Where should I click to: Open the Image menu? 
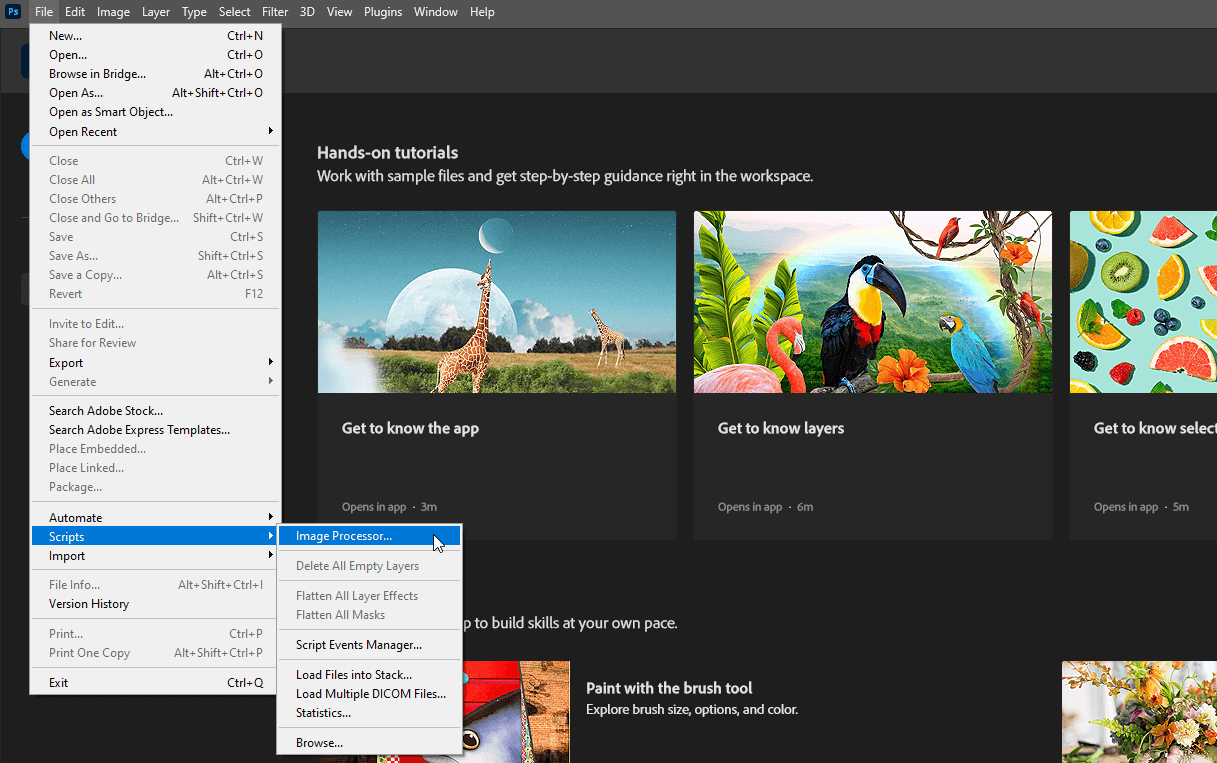[x=113, y=12]
